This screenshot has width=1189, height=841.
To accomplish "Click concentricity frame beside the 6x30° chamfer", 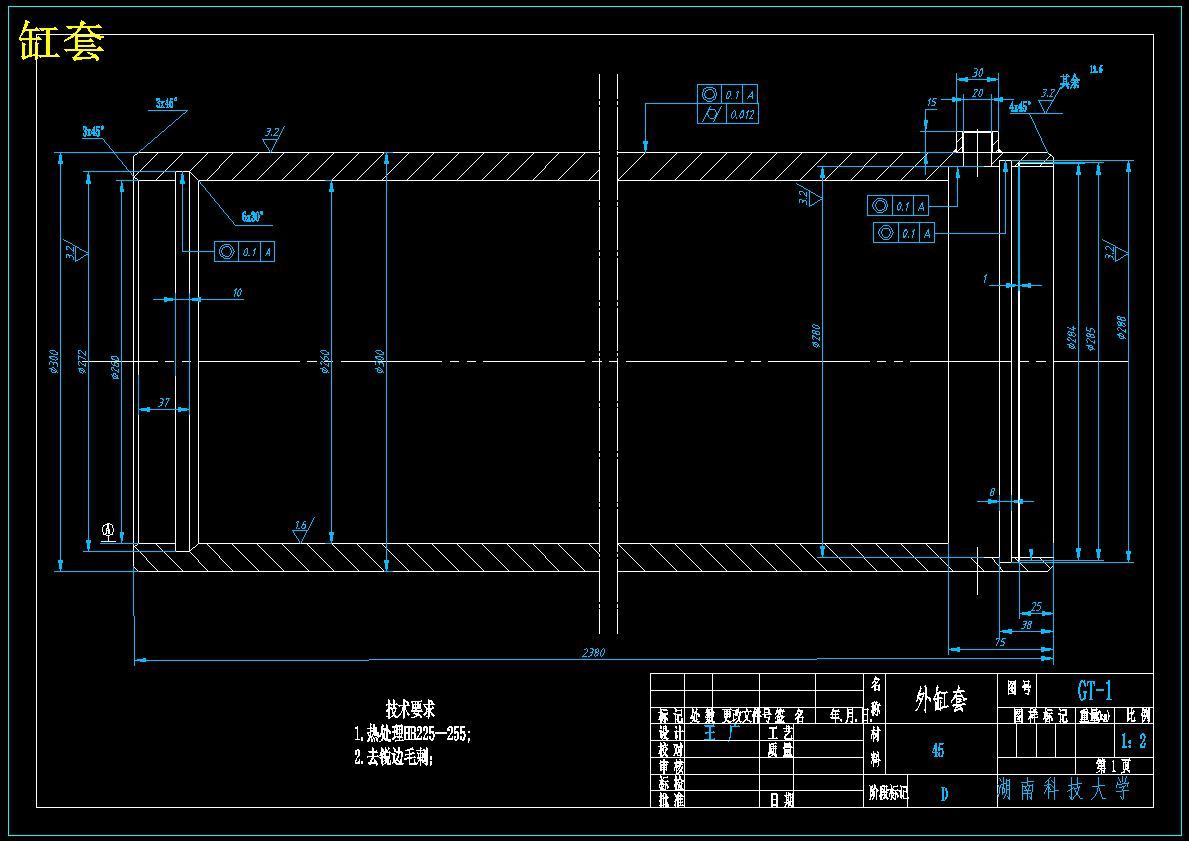I will click(x=244, y=252).
